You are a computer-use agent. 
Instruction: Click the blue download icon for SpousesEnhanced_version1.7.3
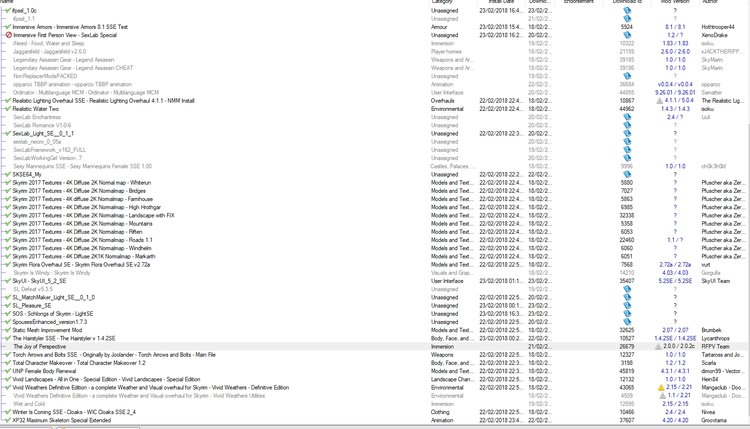tap(627, 322)
